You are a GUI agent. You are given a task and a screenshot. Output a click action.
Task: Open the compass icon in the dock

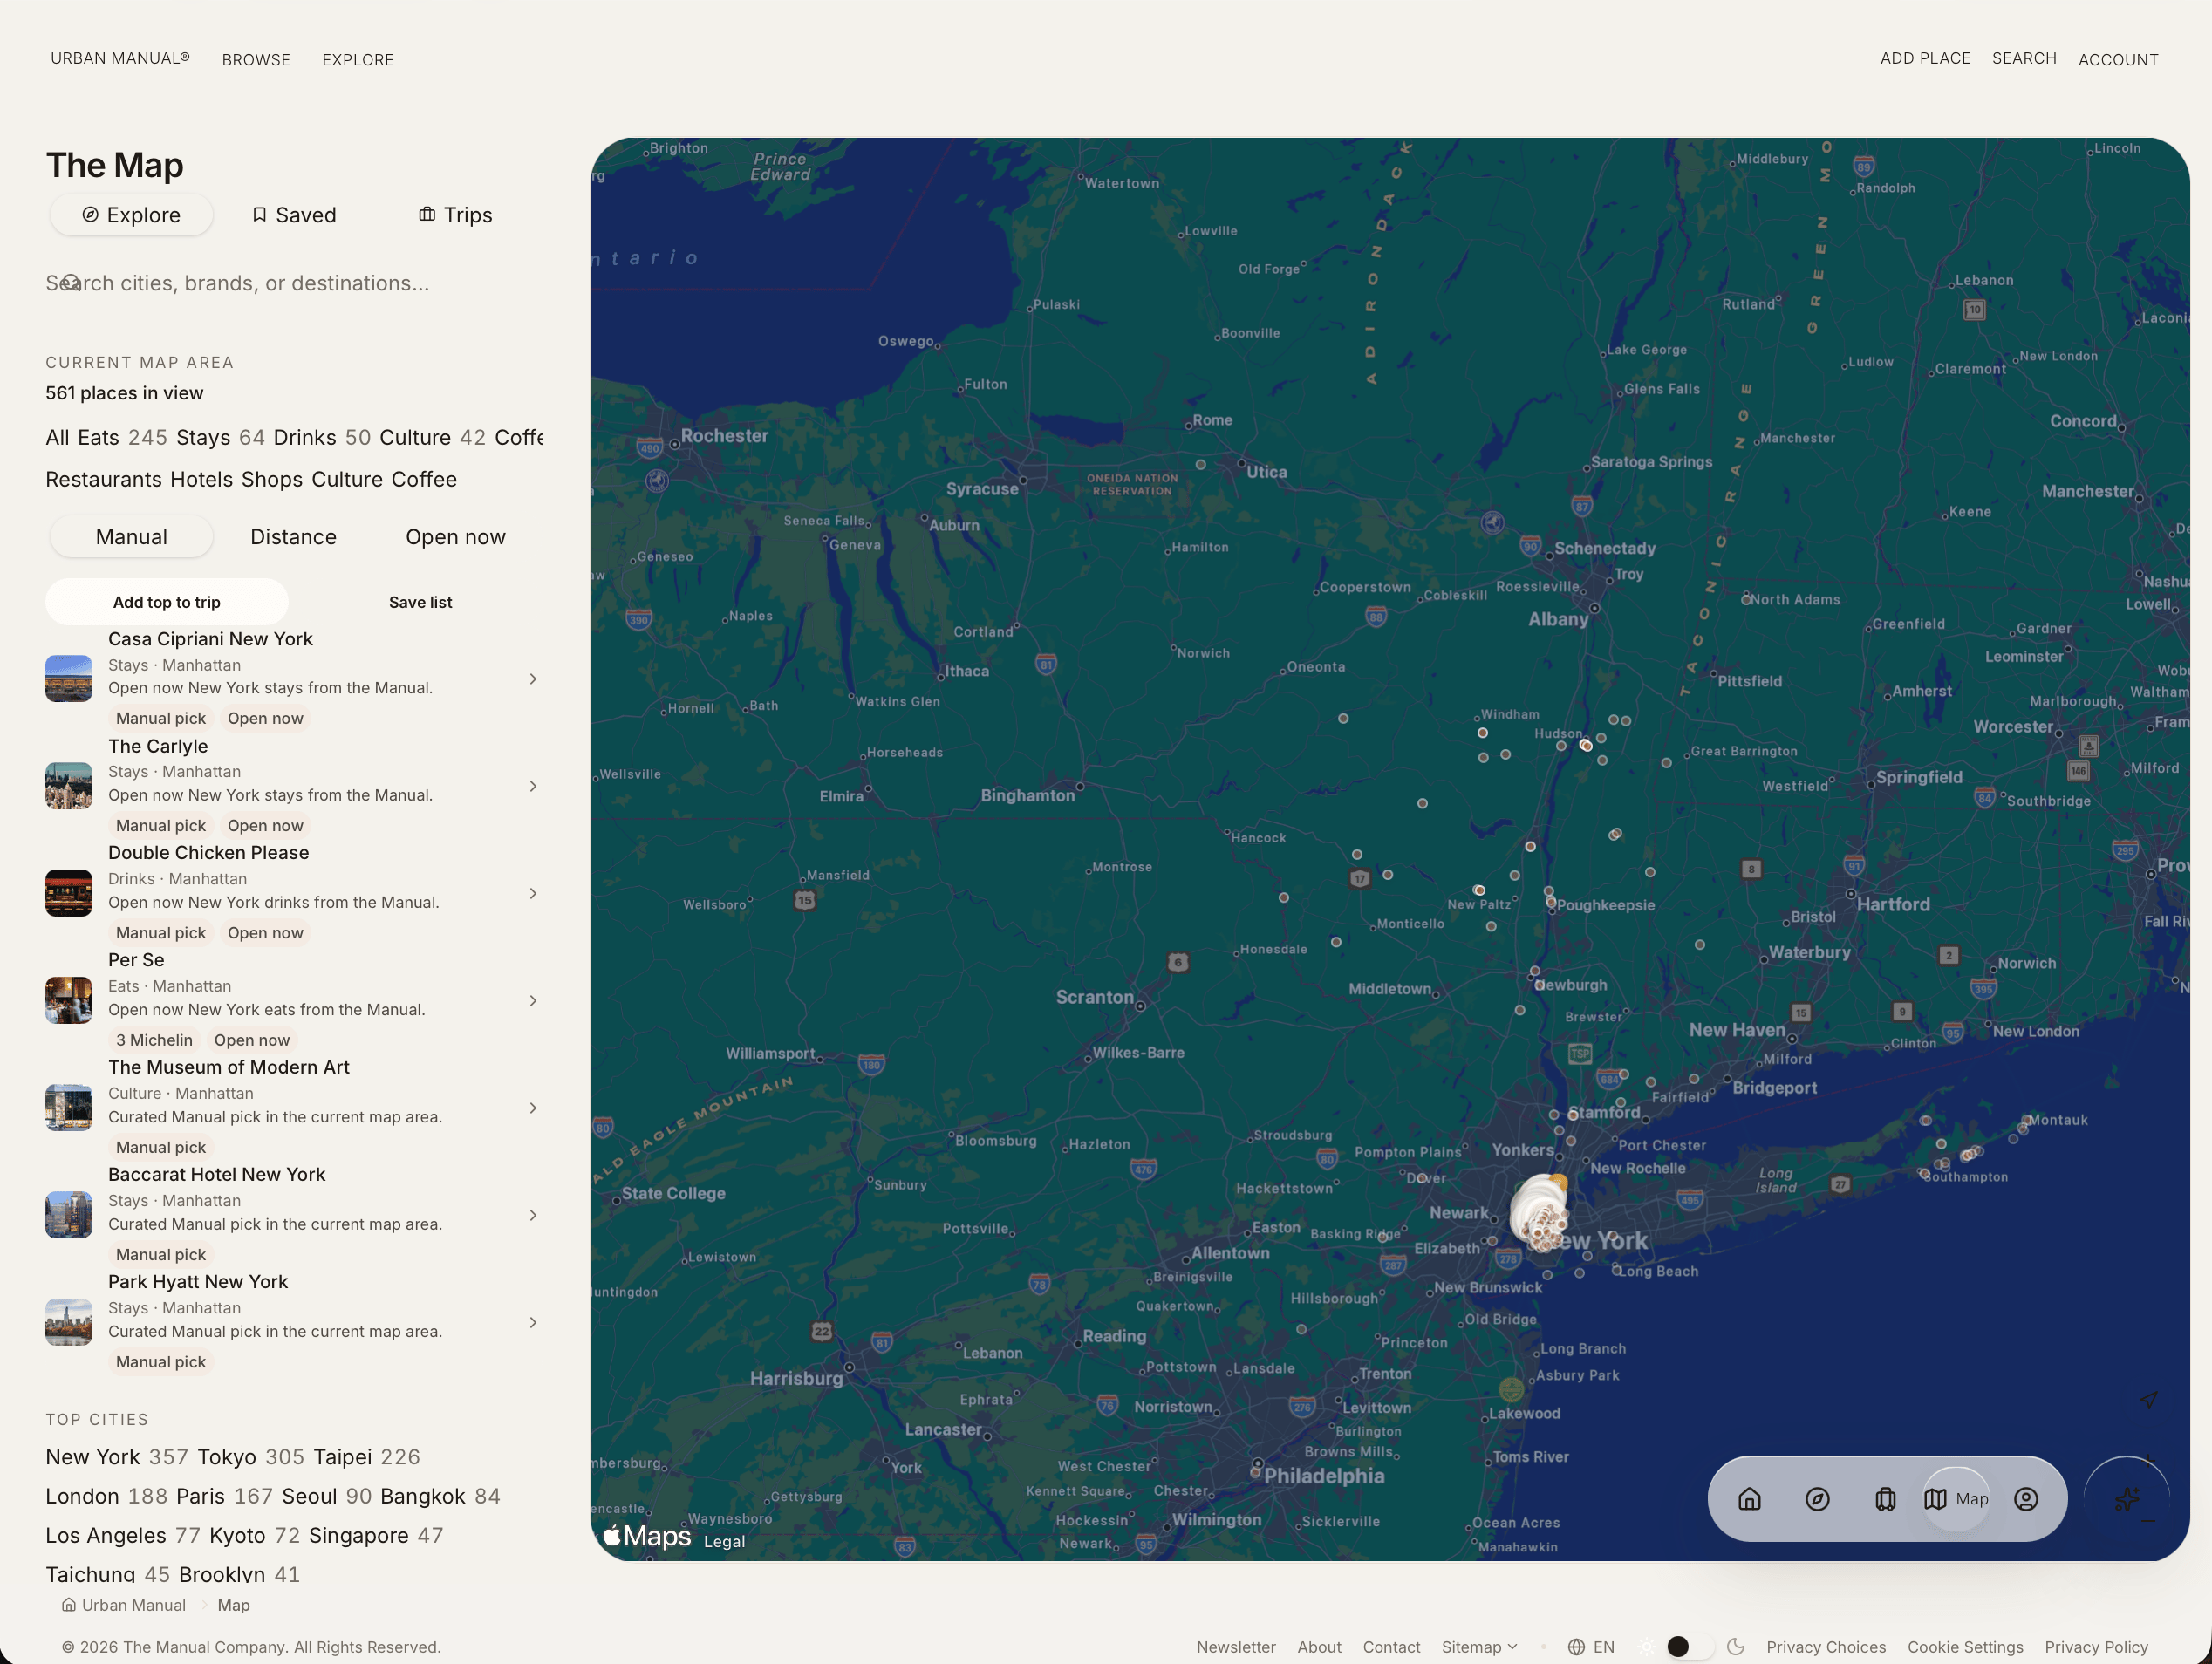pos(1817,1499)
